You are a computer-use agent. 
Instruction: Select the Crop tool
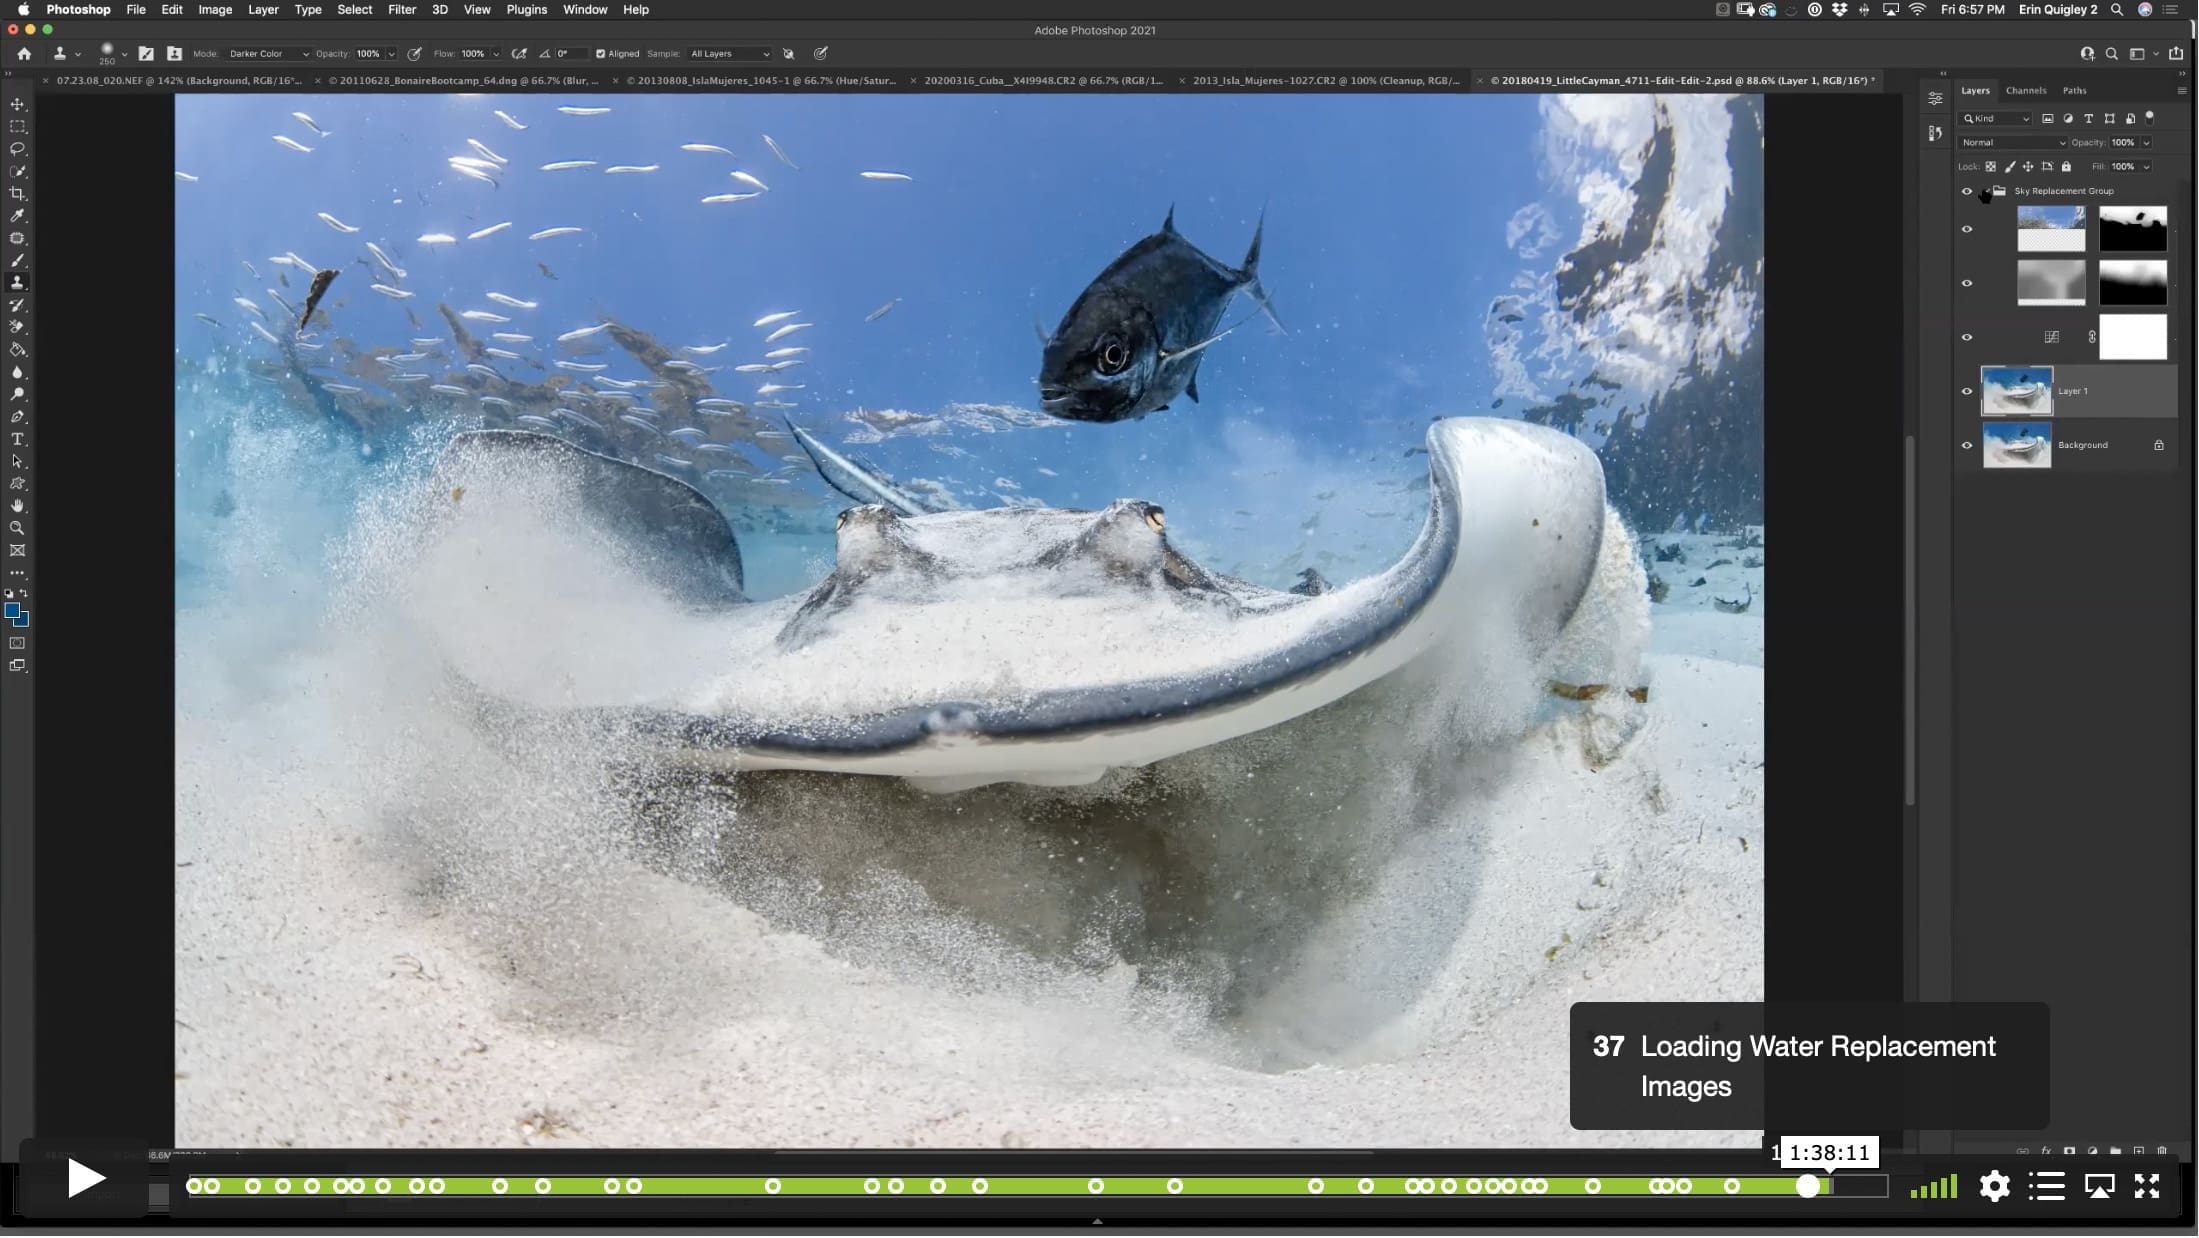point(17,194)
